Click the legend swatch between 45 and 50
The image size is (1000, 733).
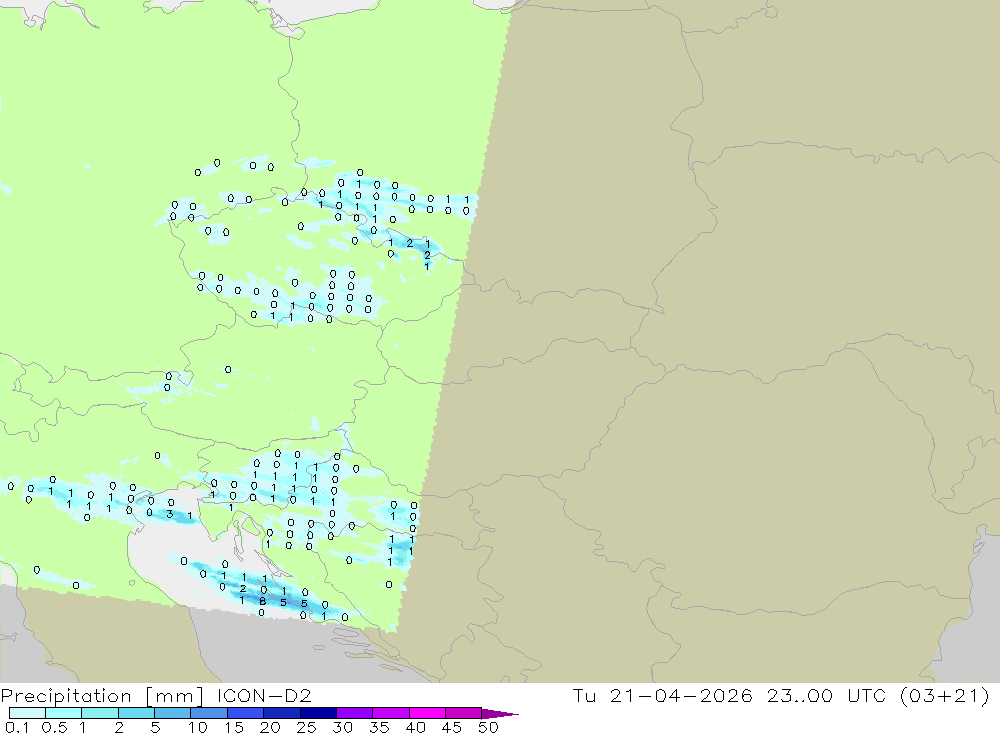pyautogui.click(x=464, y=713)
